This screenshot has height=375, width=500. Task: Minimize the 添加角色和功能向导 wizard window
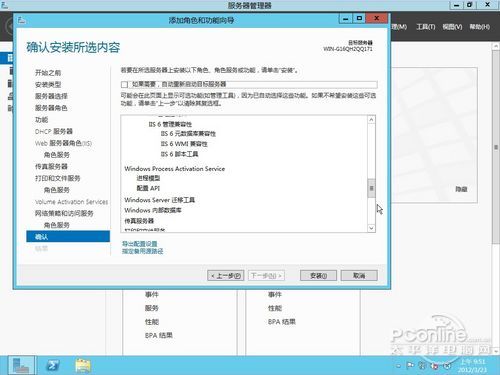(x=346, y=19)
